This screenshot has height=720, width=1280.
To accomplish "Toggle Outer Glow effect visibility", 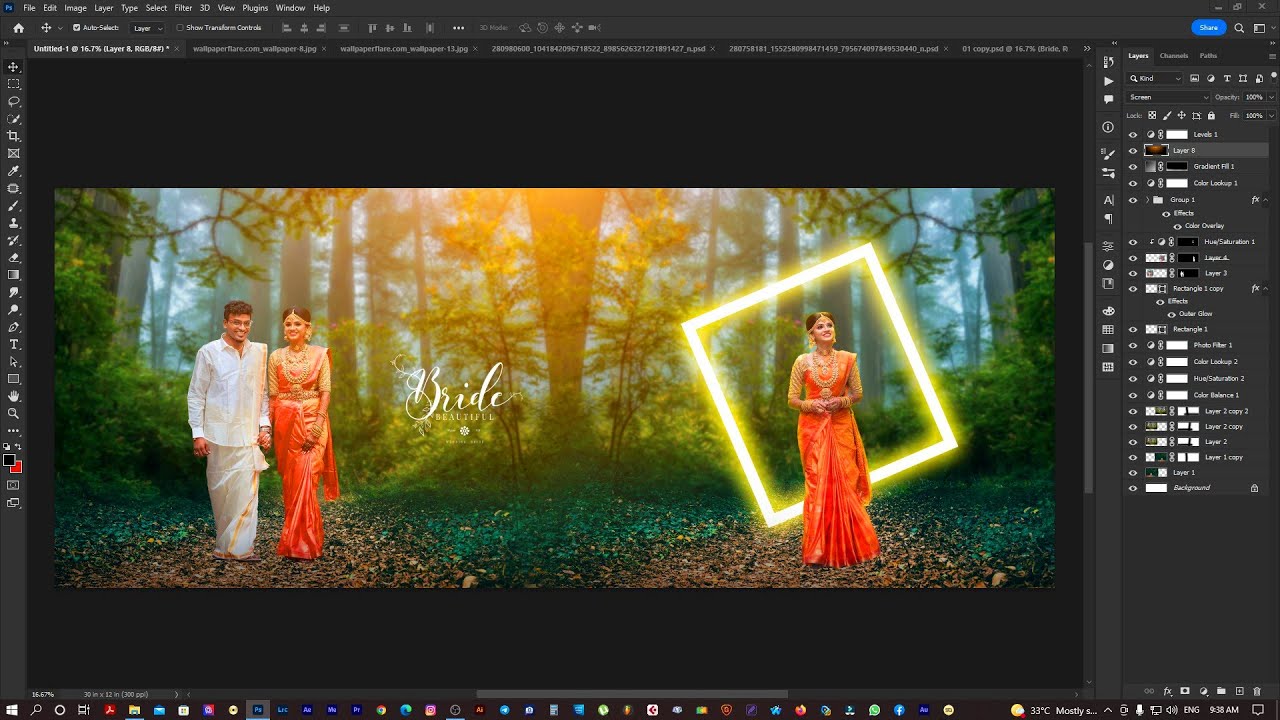I will tap(1172, 314).
